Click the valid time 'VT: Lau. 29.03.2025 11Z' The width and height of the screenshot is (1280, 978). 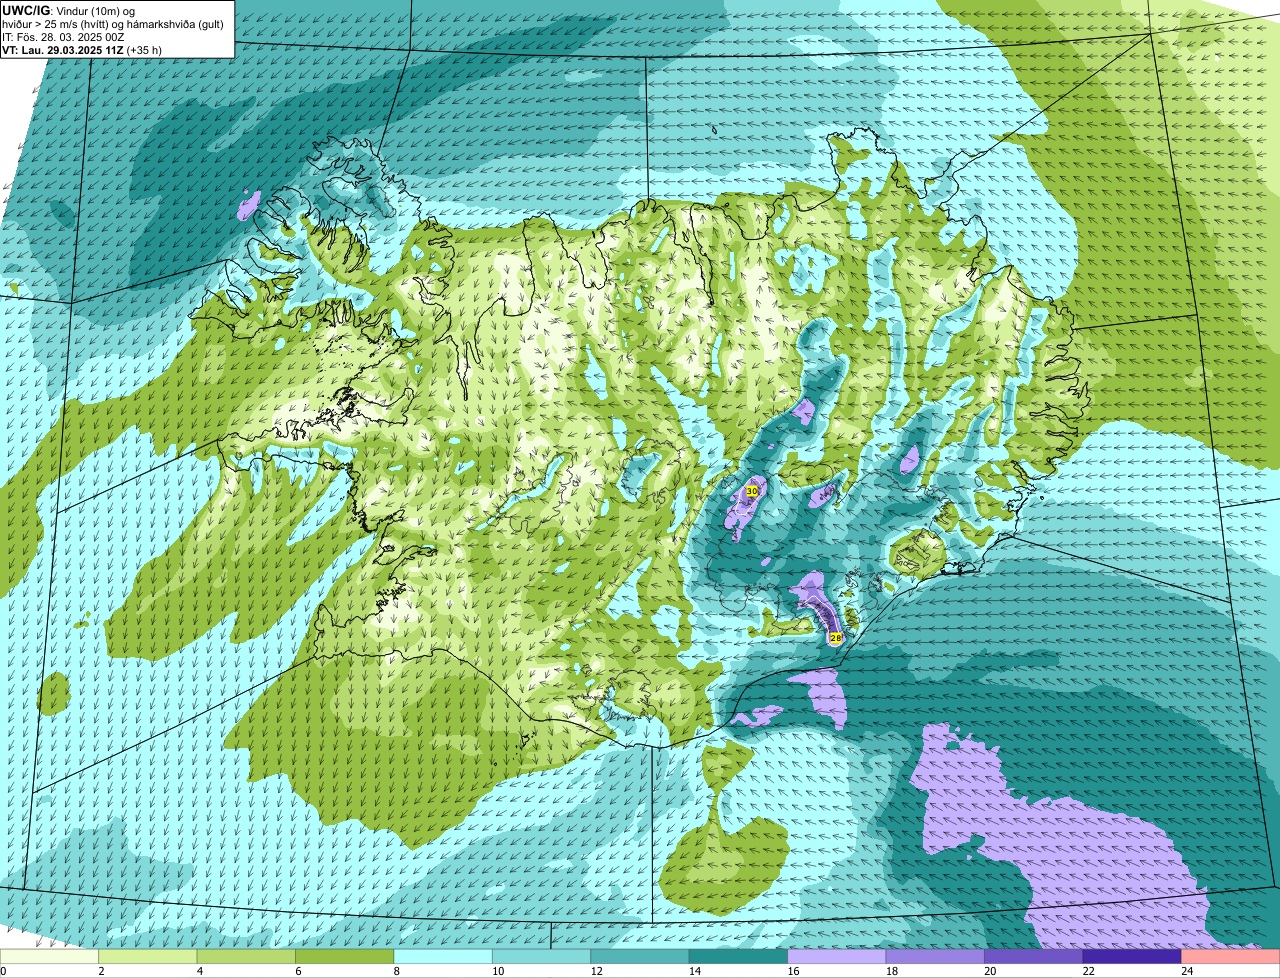[x=62, y=50]
